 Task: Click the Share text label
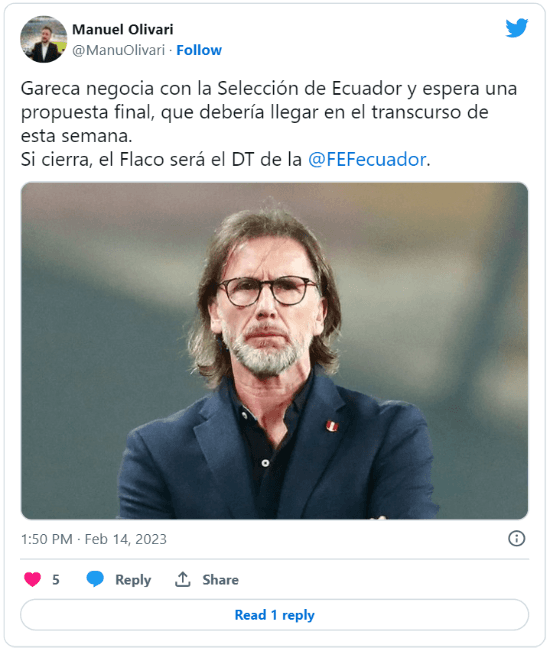(220, 580)
